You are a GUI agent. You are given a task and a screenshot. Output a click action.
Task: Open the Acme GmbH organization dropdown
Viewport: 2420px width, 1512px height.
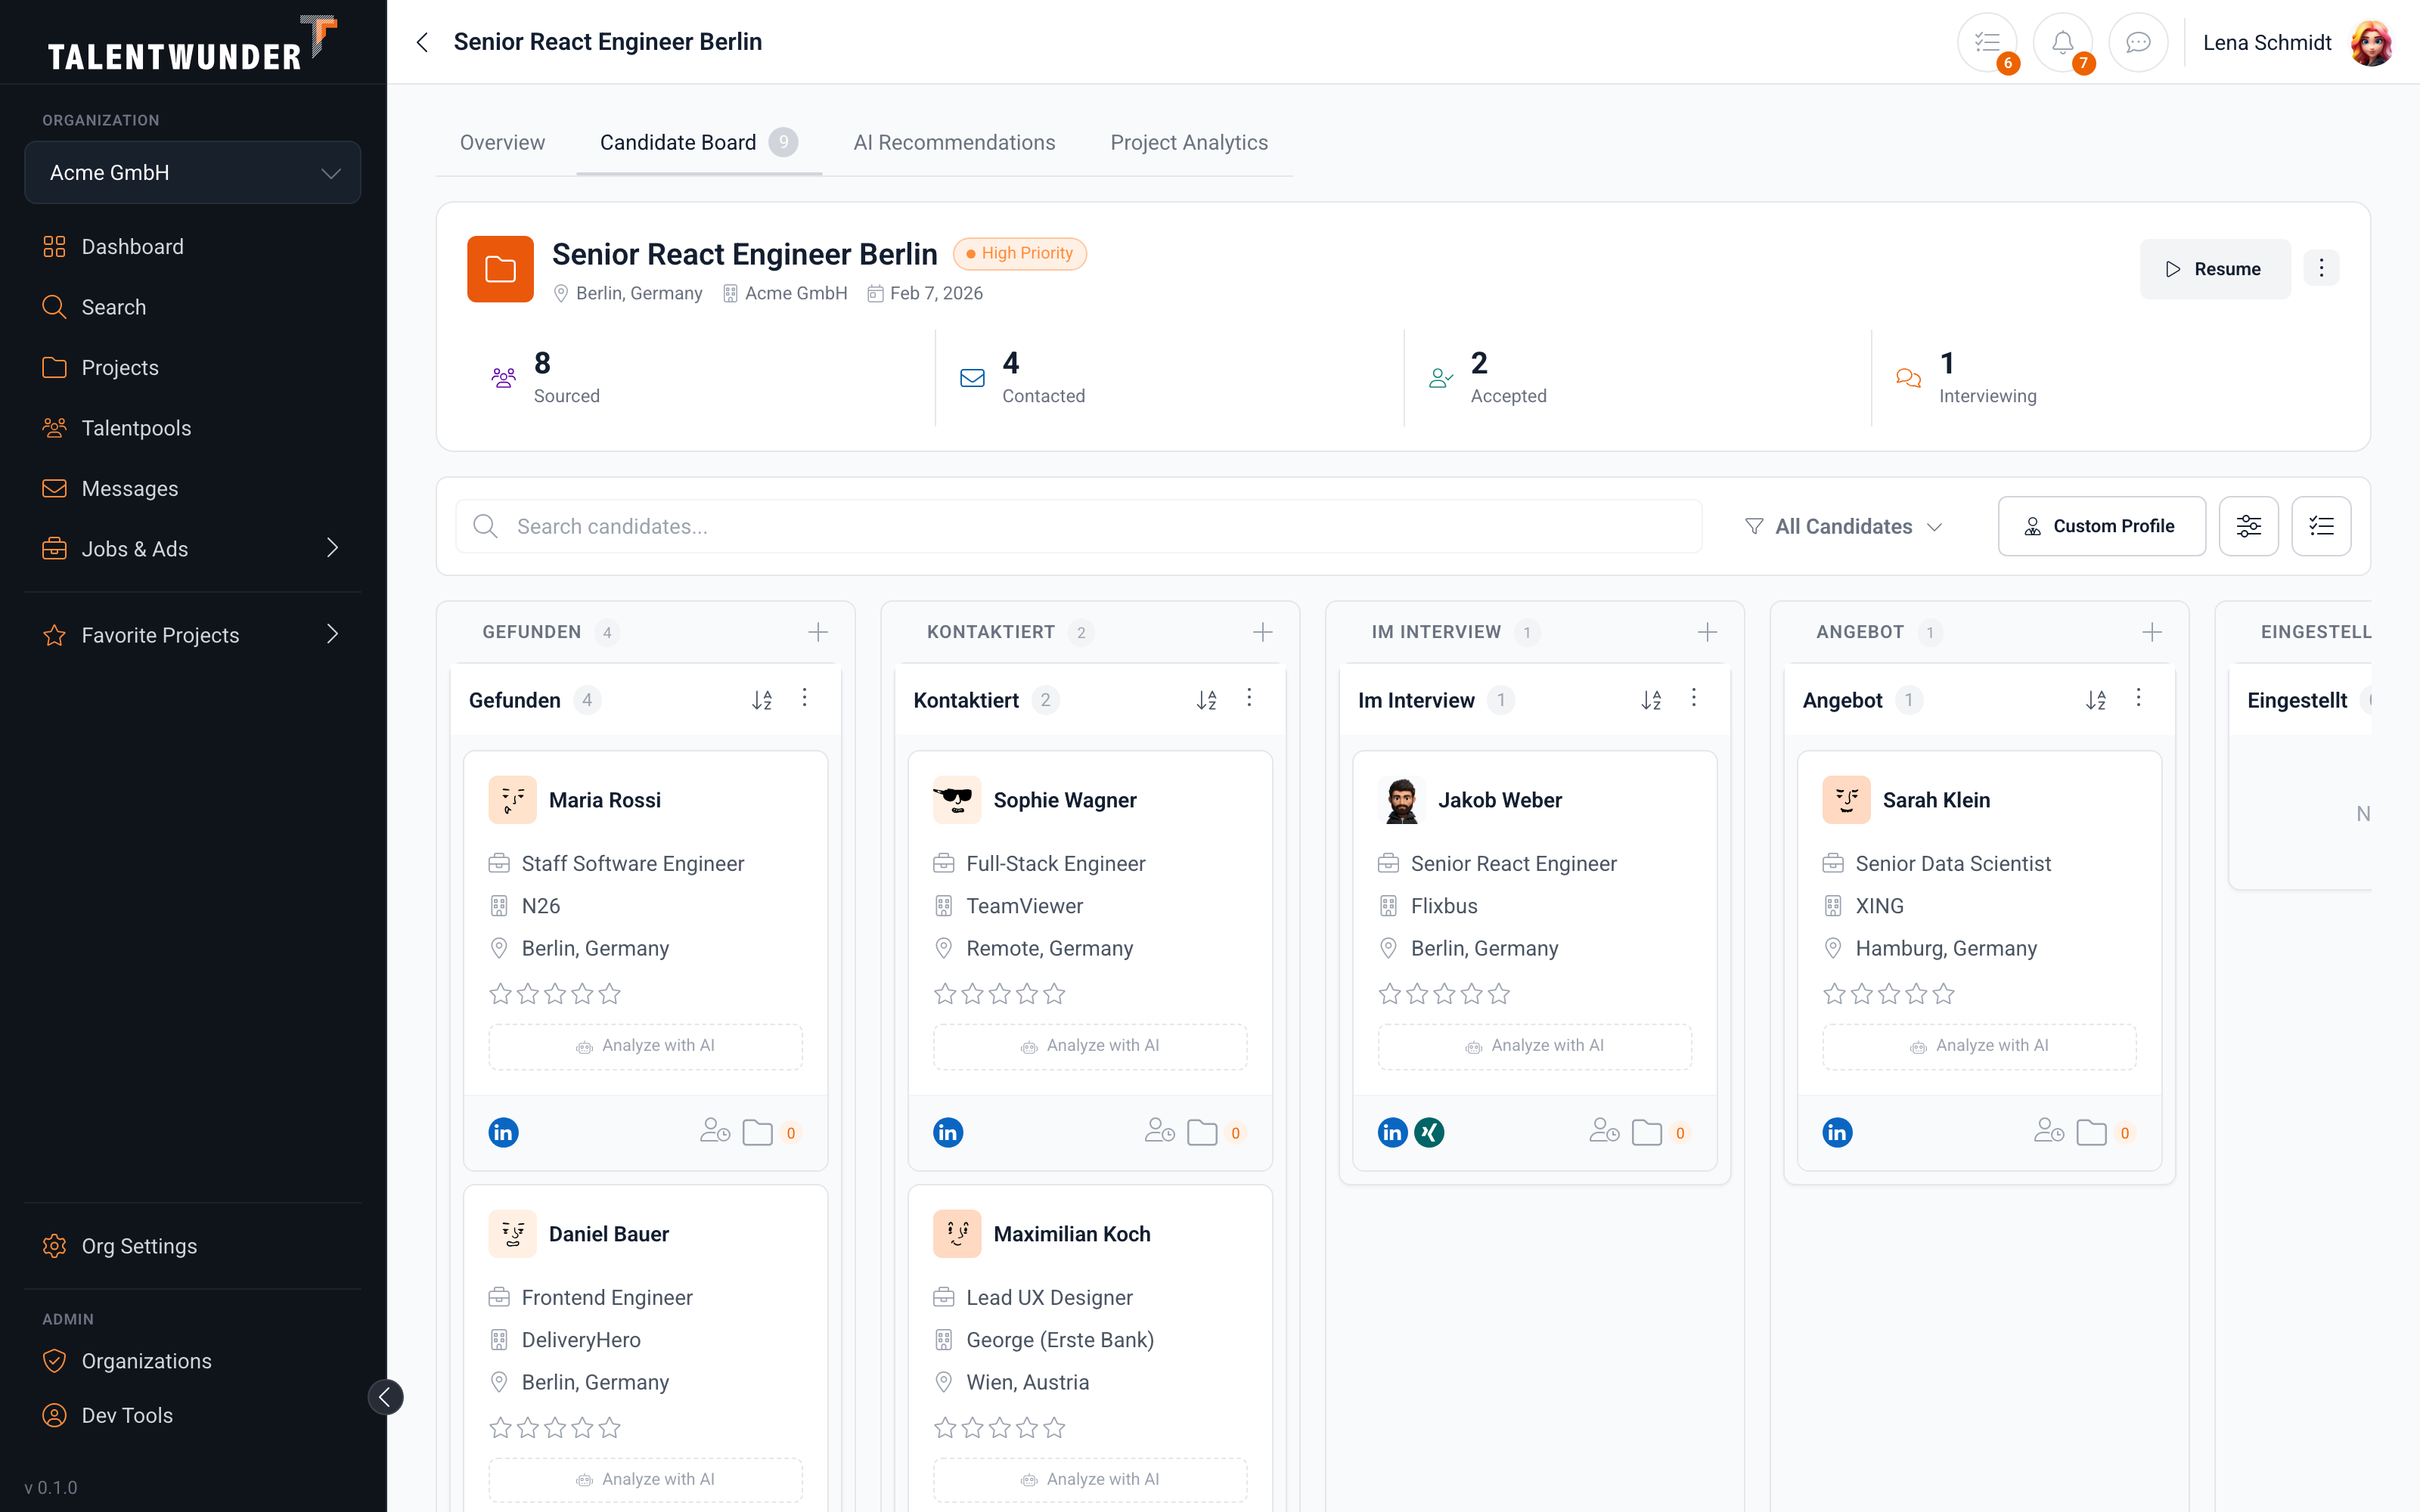(x=192, y=172)
